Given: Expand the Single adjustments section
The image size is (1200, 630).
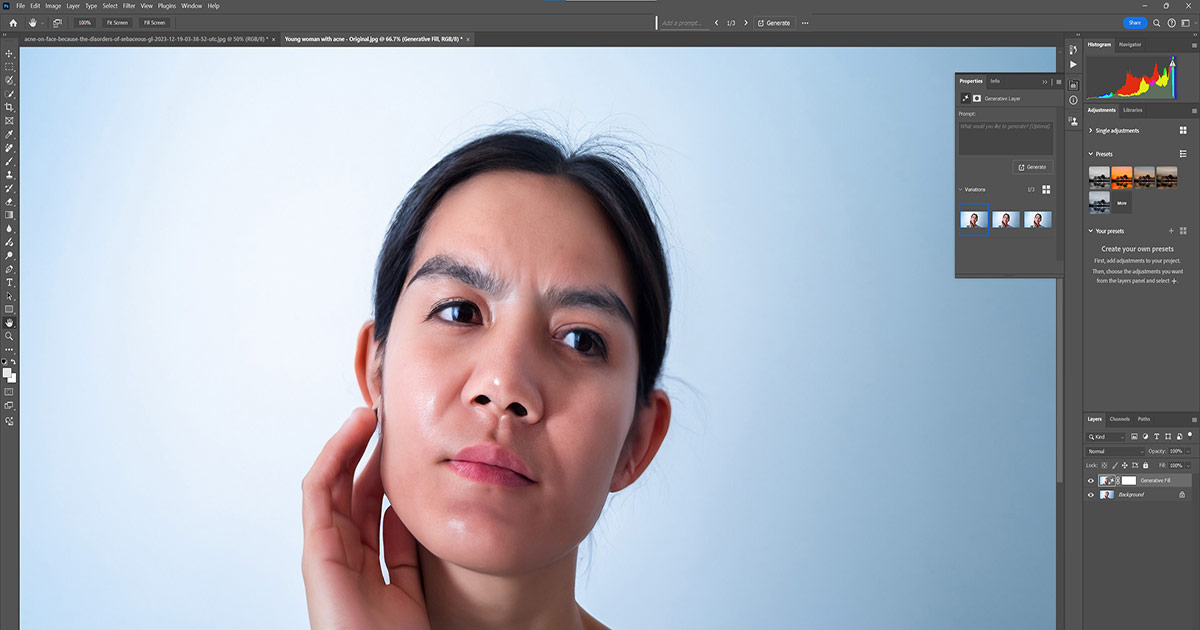Looking at the screenshot, I should (x=1093, y=130).
